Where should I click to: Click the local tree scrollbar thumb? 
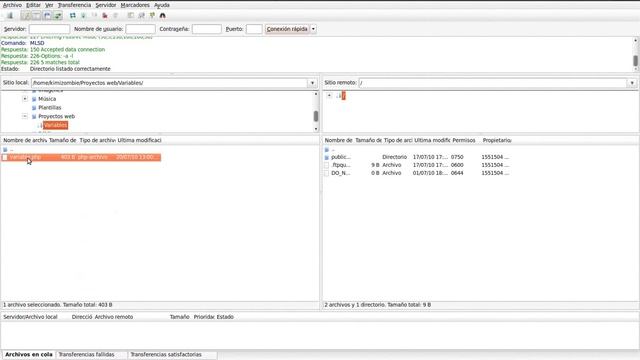coord(316,116)
